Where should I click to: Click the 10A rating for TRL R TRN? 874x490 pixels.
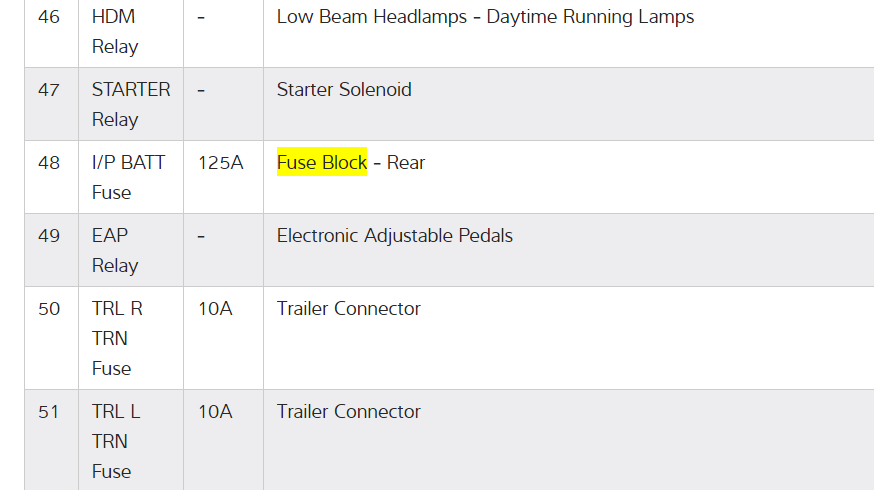click(x=215, y=308)
